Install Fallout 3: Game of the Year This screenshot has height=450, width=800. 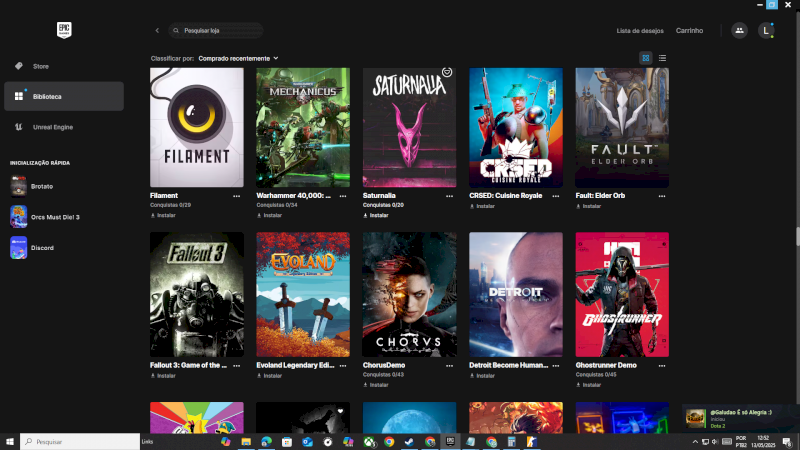tap(163, 376)
